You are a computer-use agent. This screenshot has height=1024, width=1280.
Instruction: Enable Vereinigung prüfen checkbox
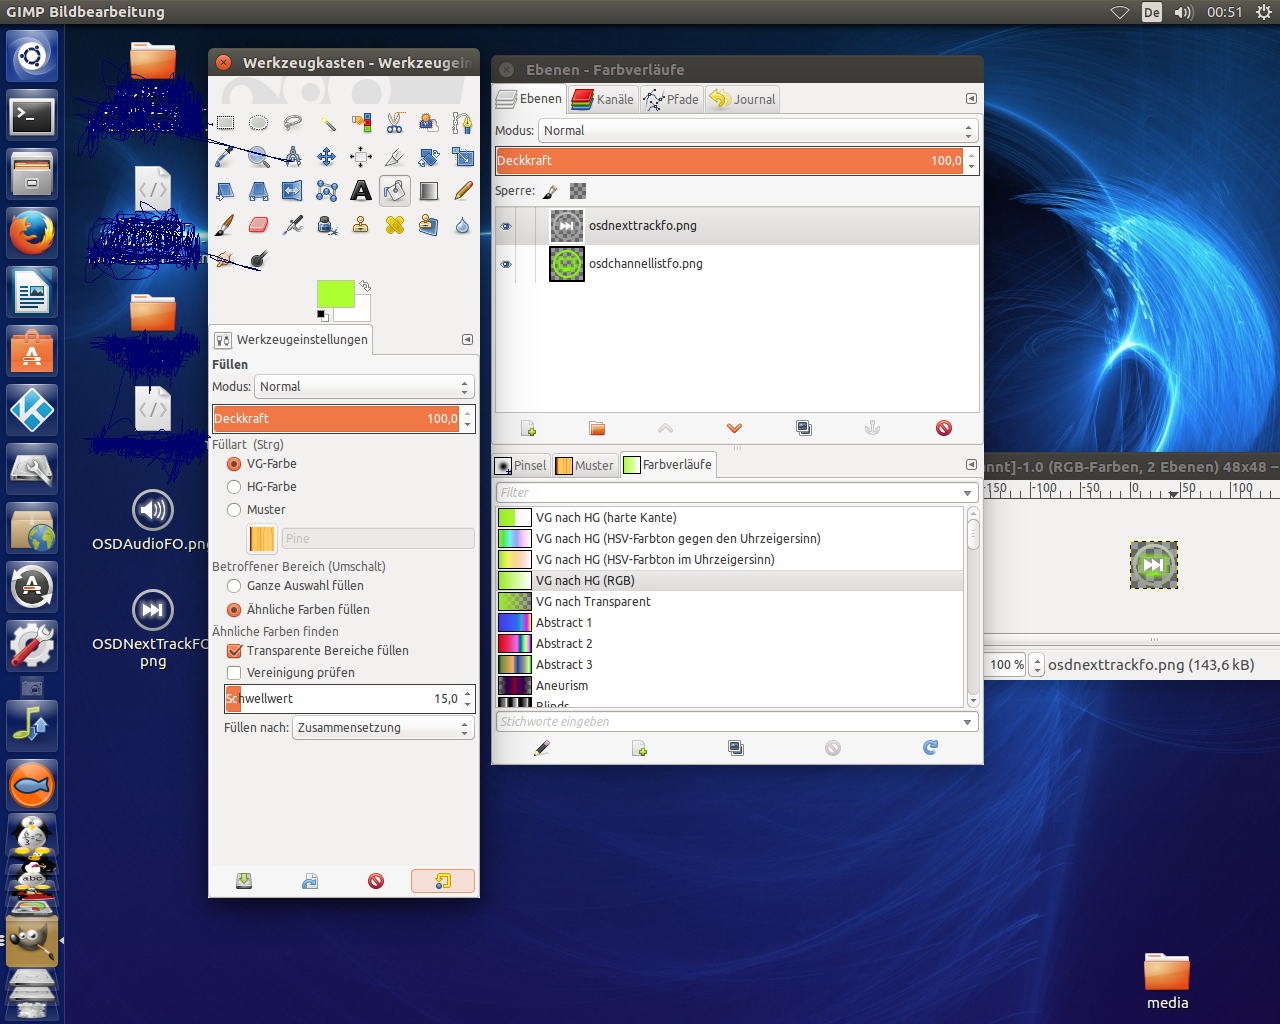[234, 673]
